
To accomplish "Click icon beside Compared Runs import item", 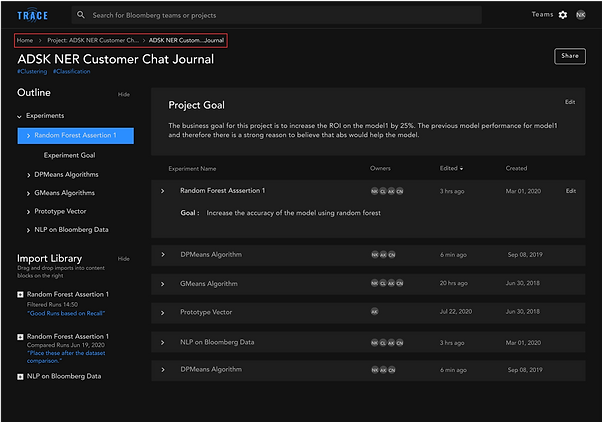I will coord(20,337).
